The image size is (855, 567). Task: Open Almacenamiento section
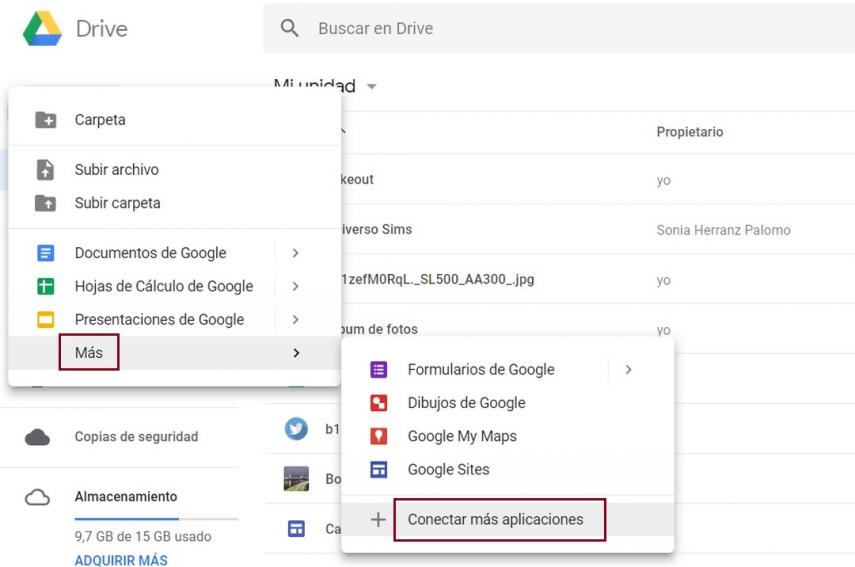(x=126, y=497)
